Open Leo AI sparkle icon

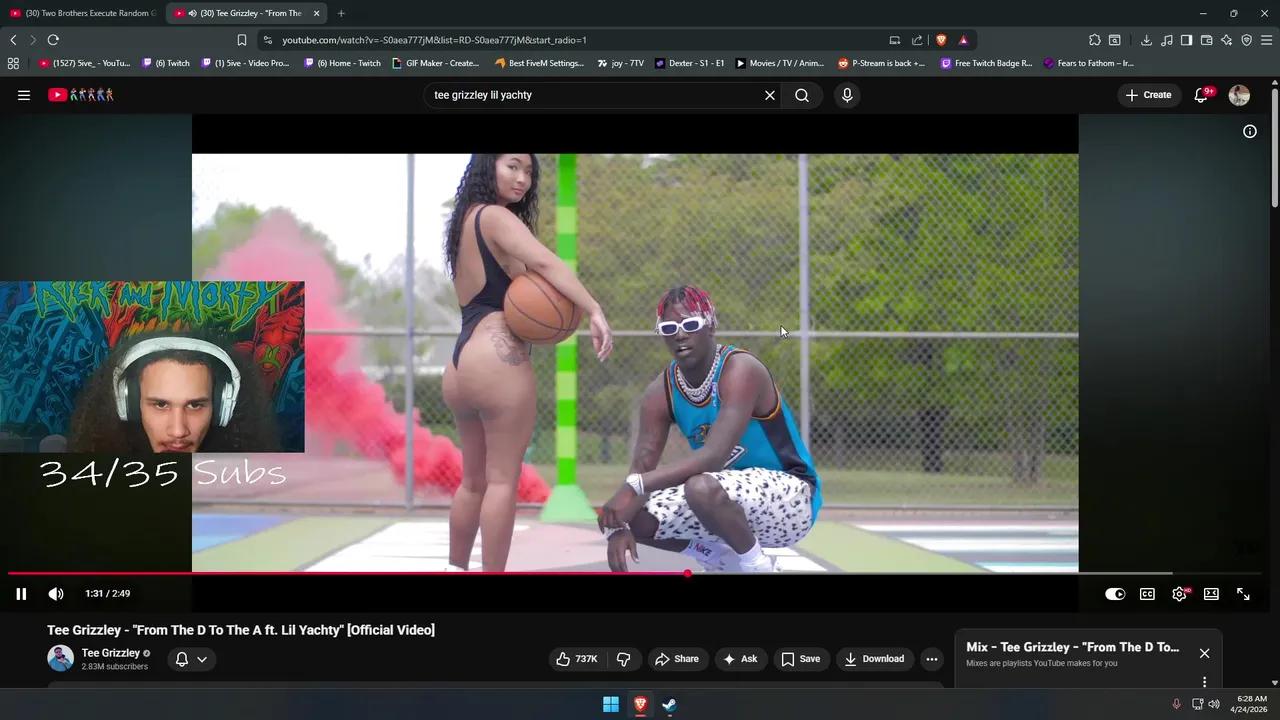point(1227,40)
